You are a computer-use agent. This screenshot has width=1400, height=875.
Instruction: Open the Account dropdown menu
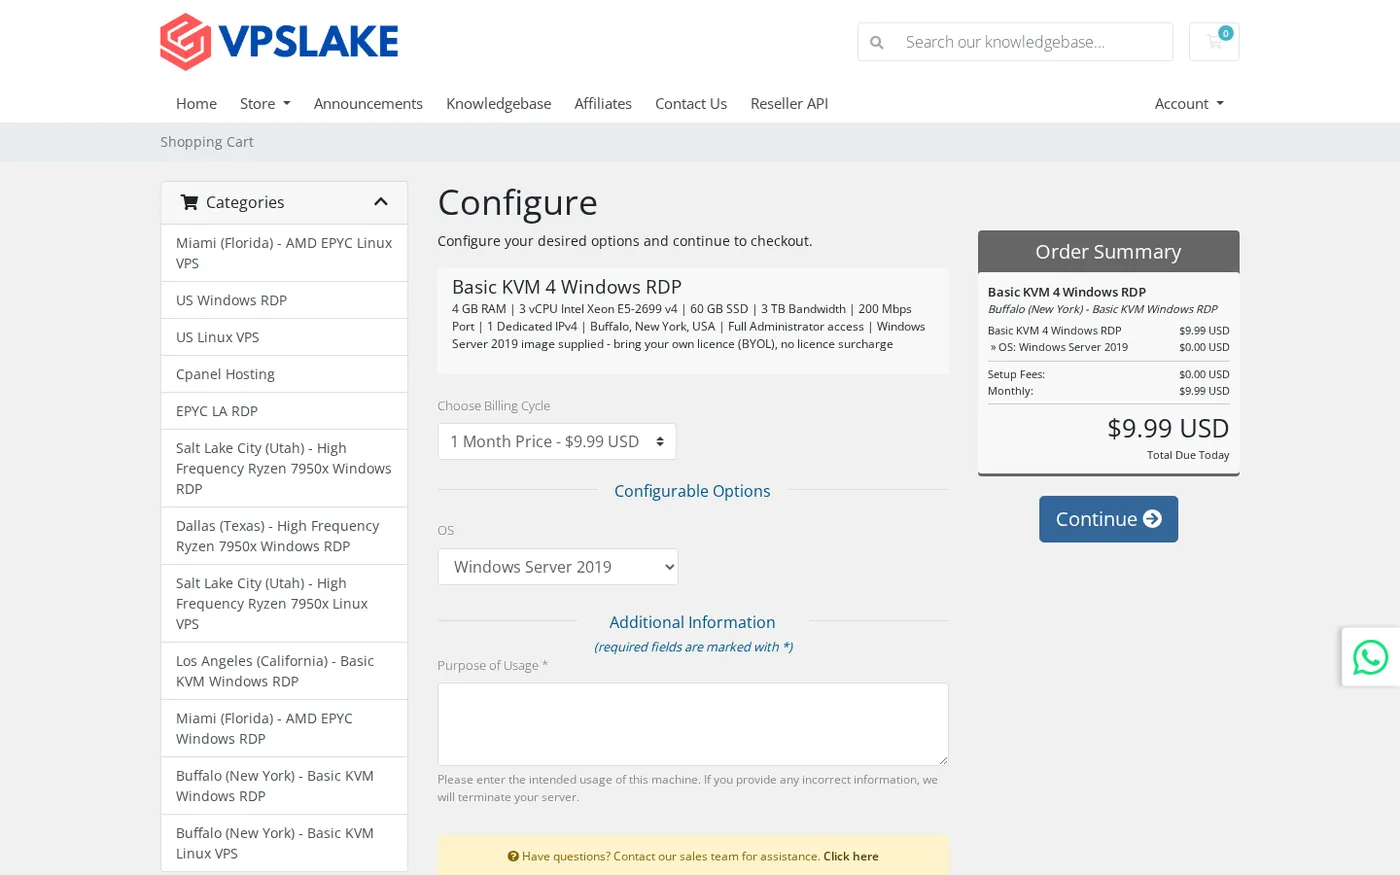pos(1189,103)
